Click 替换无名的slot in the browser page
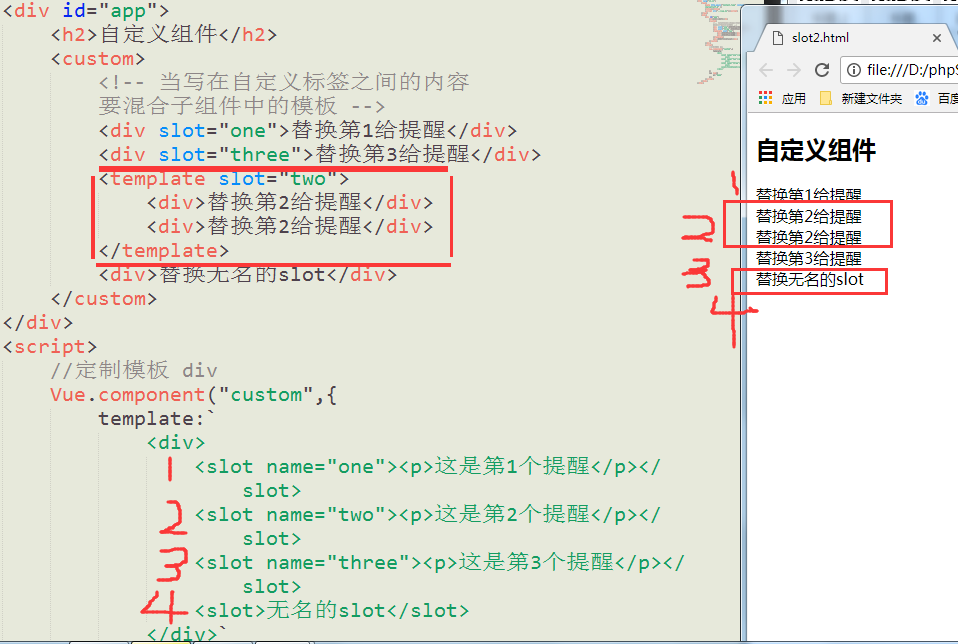Image resolution: width=958 pixels, height=644 pixels. [x=810, y=279]
